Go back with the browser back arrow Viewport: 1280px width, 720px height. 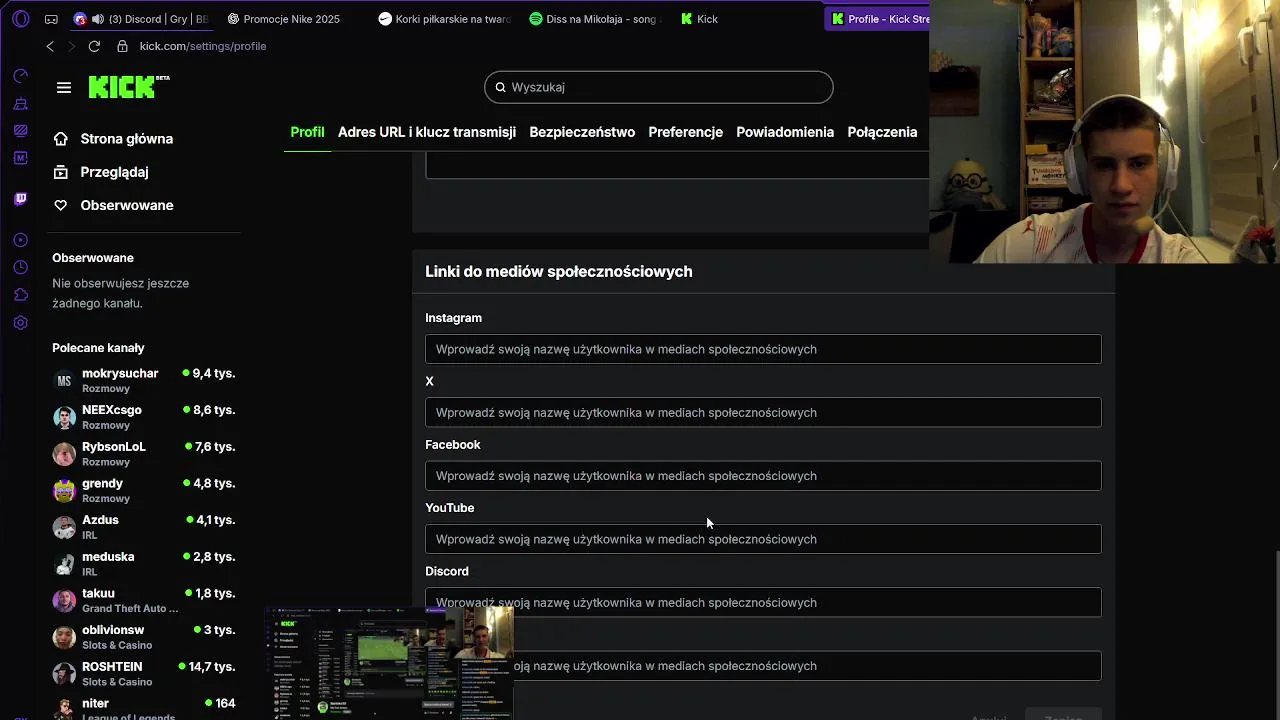point(50,46)
